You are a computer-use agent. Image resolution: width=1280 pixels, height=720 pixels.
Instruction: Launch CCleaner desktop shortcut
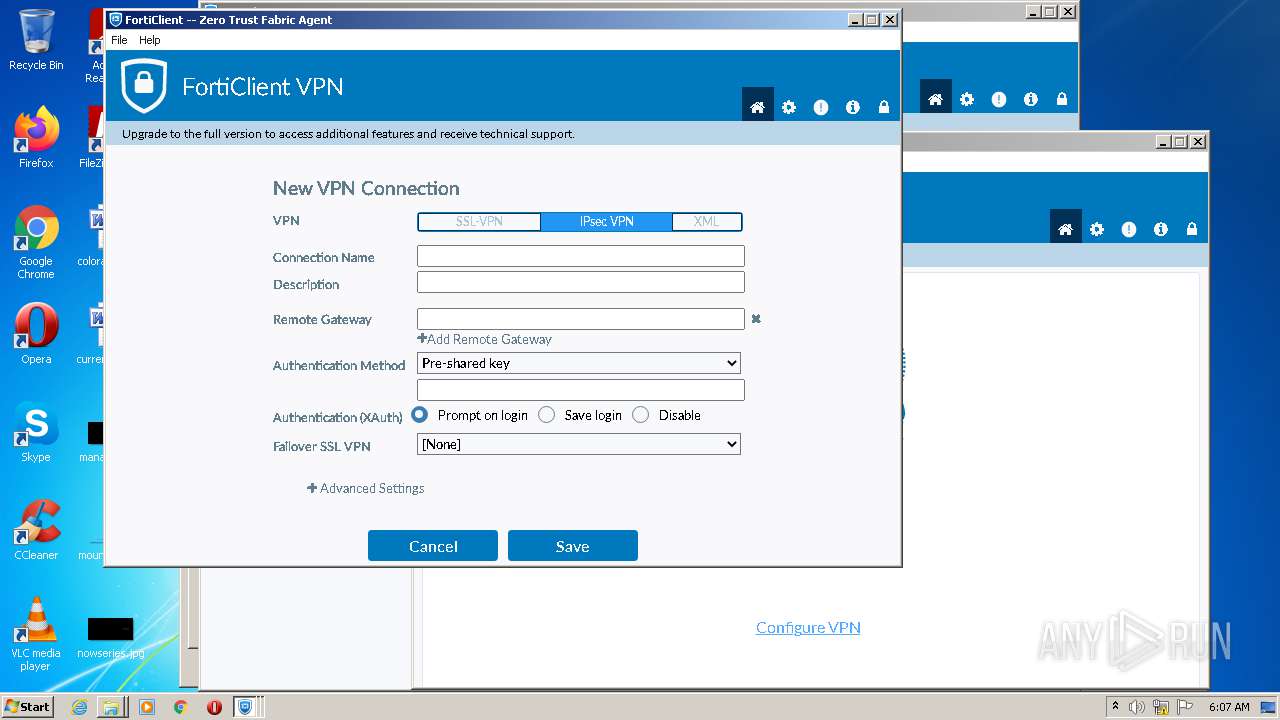[36, 530]
